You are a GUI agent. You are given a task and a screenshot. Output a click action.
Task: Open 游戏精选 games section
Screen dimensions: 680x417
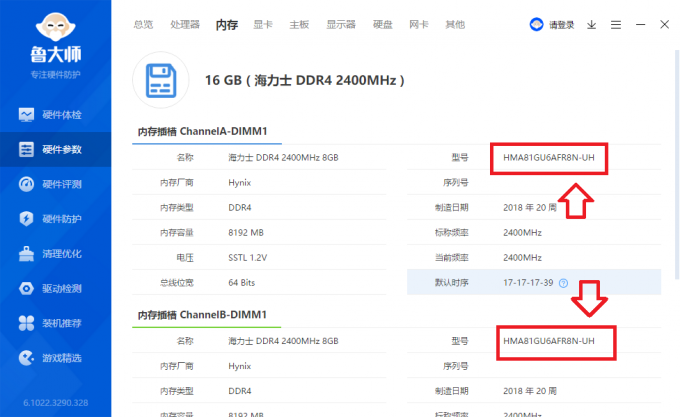pos(56,358)
